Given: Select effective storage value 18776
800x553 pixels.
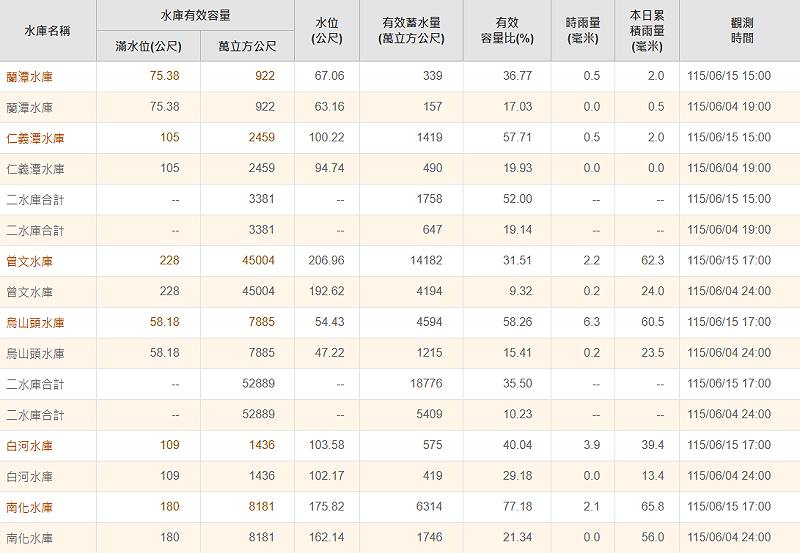Looking at the screenshot, I should (426, 383).
